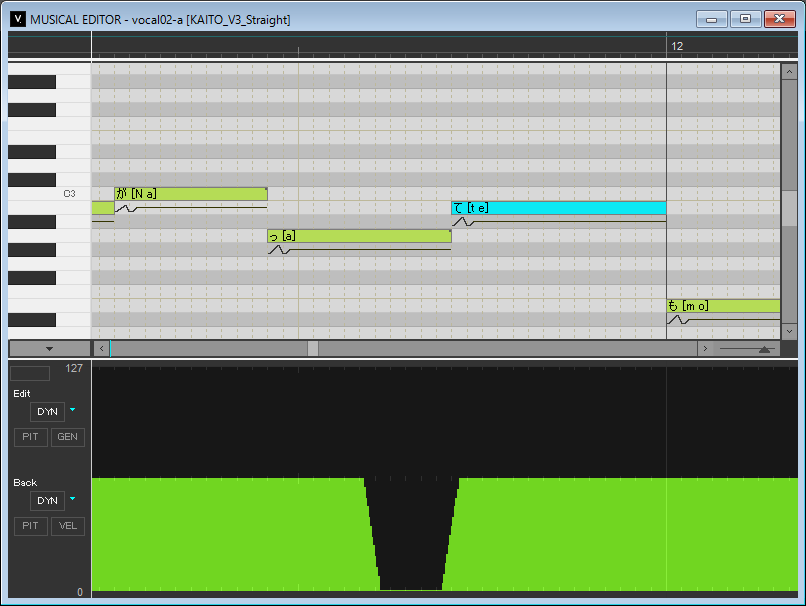Select the も [m o] note
The height and width of the screenshot is (606, 806).
click(x=723, y=306)
